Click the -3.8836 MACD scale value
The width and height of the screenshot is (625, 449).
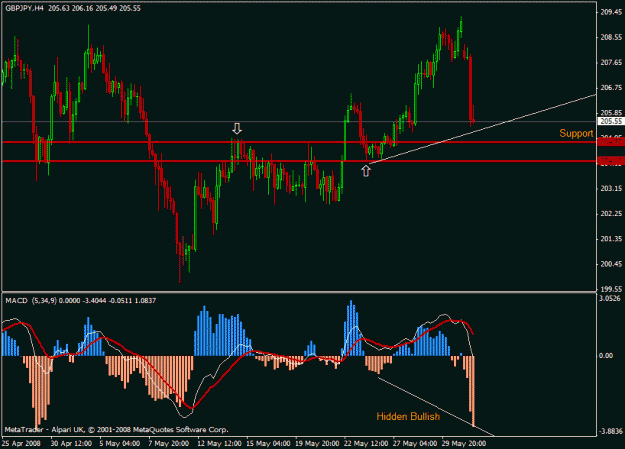610,431
